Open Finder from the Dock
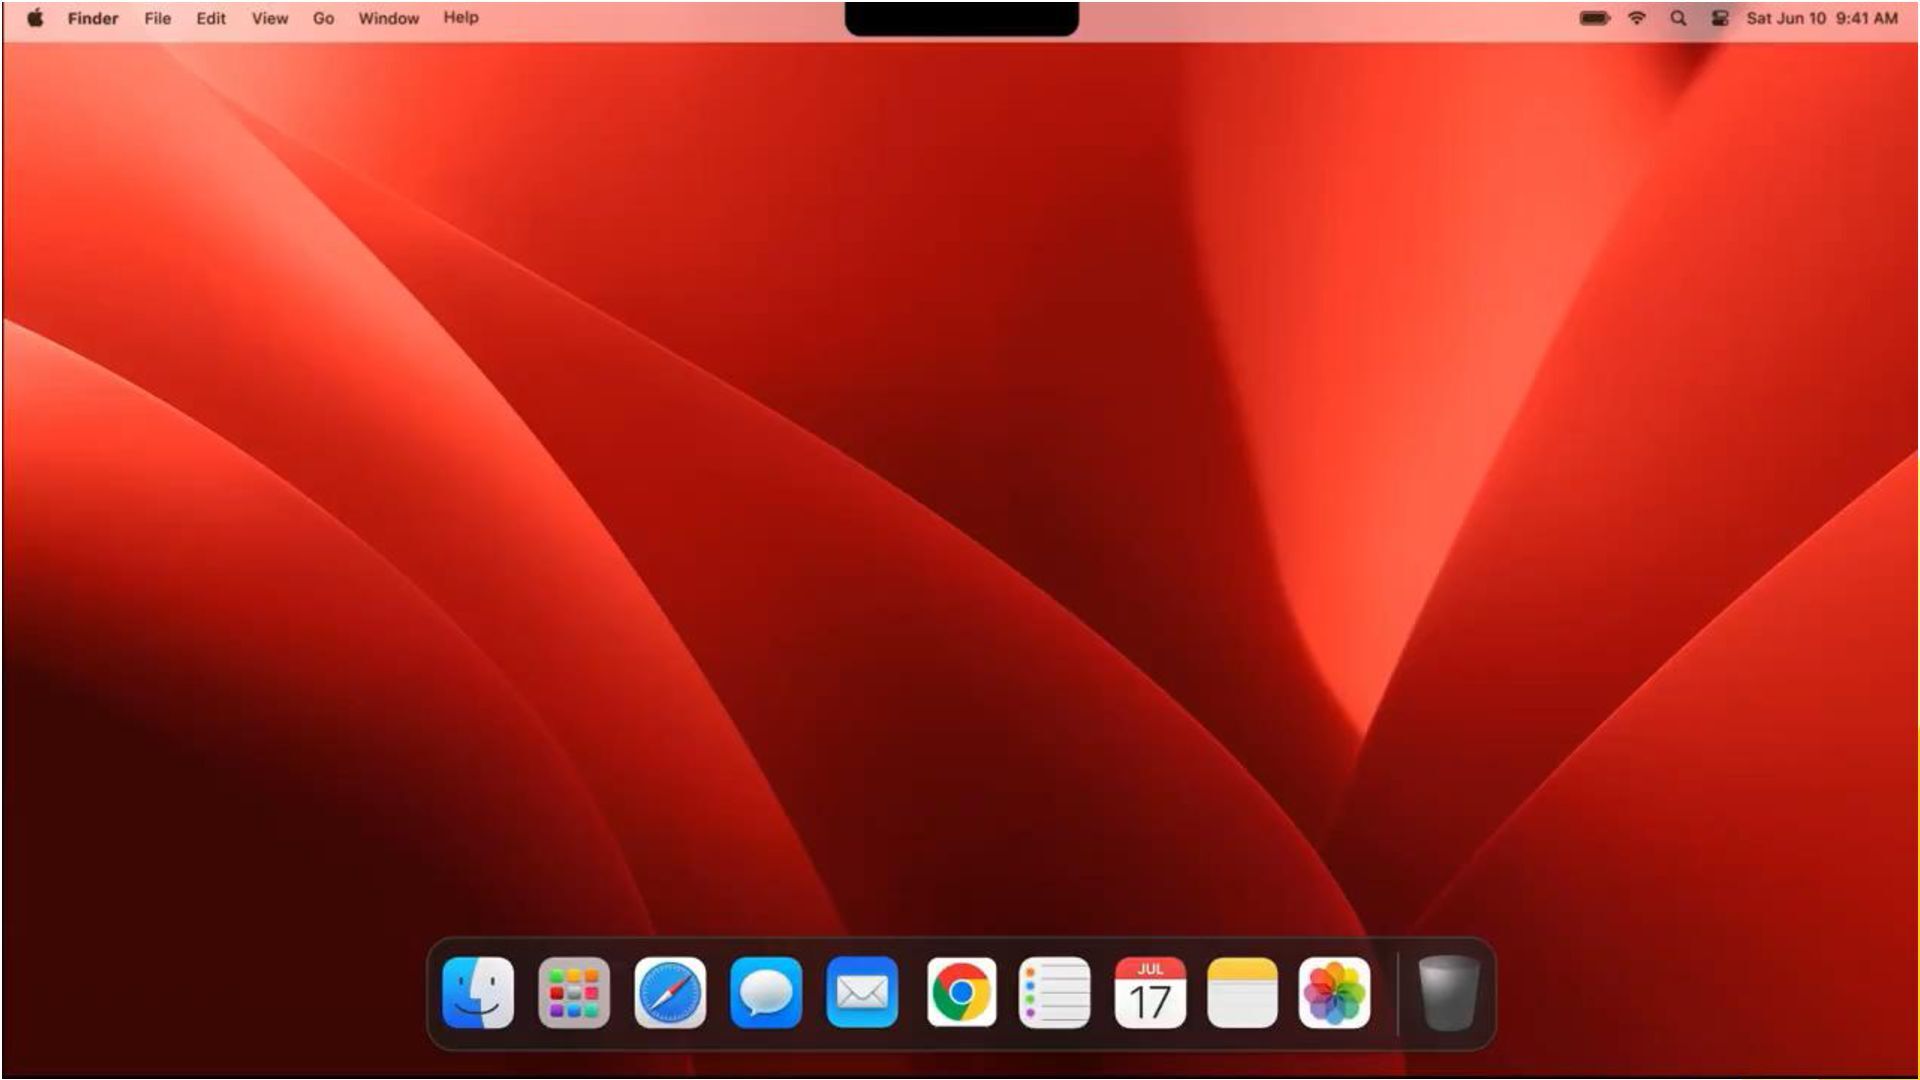Viewport: 1920px width, 1080px height. point(478,993)
